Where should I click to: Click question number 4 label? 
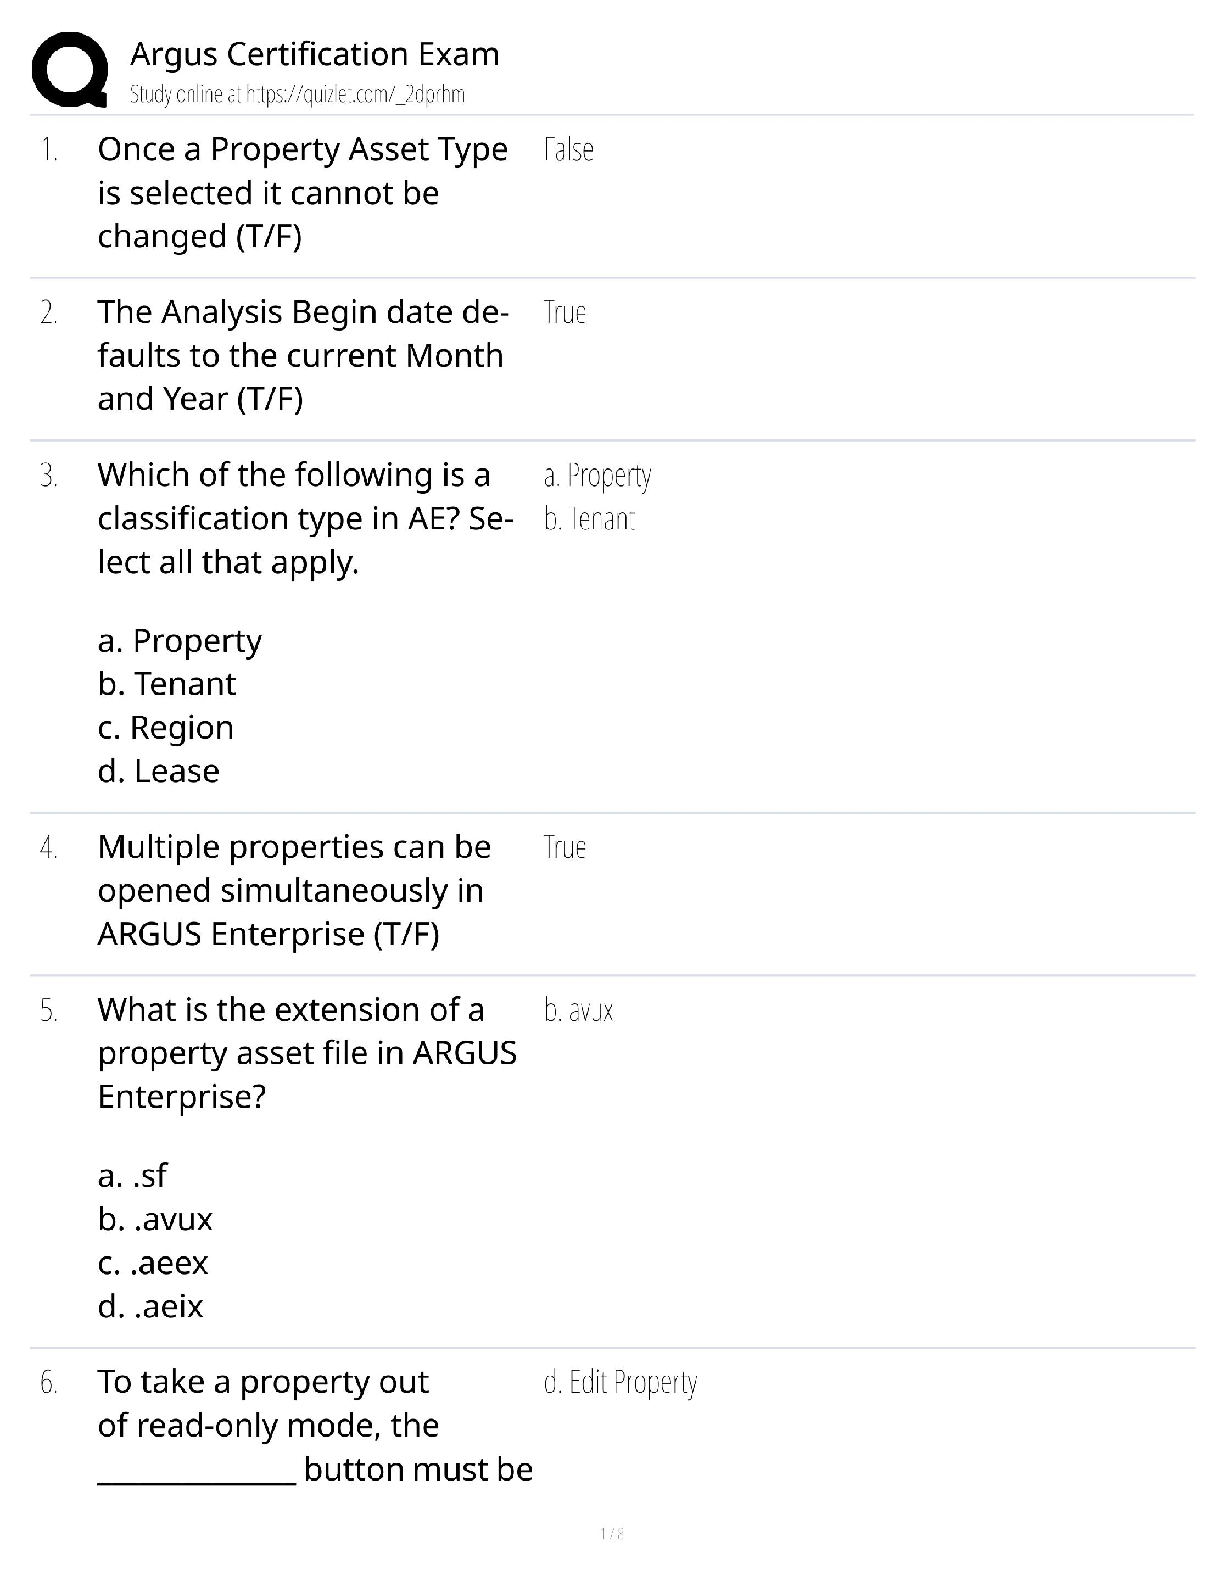coord(49,848)
